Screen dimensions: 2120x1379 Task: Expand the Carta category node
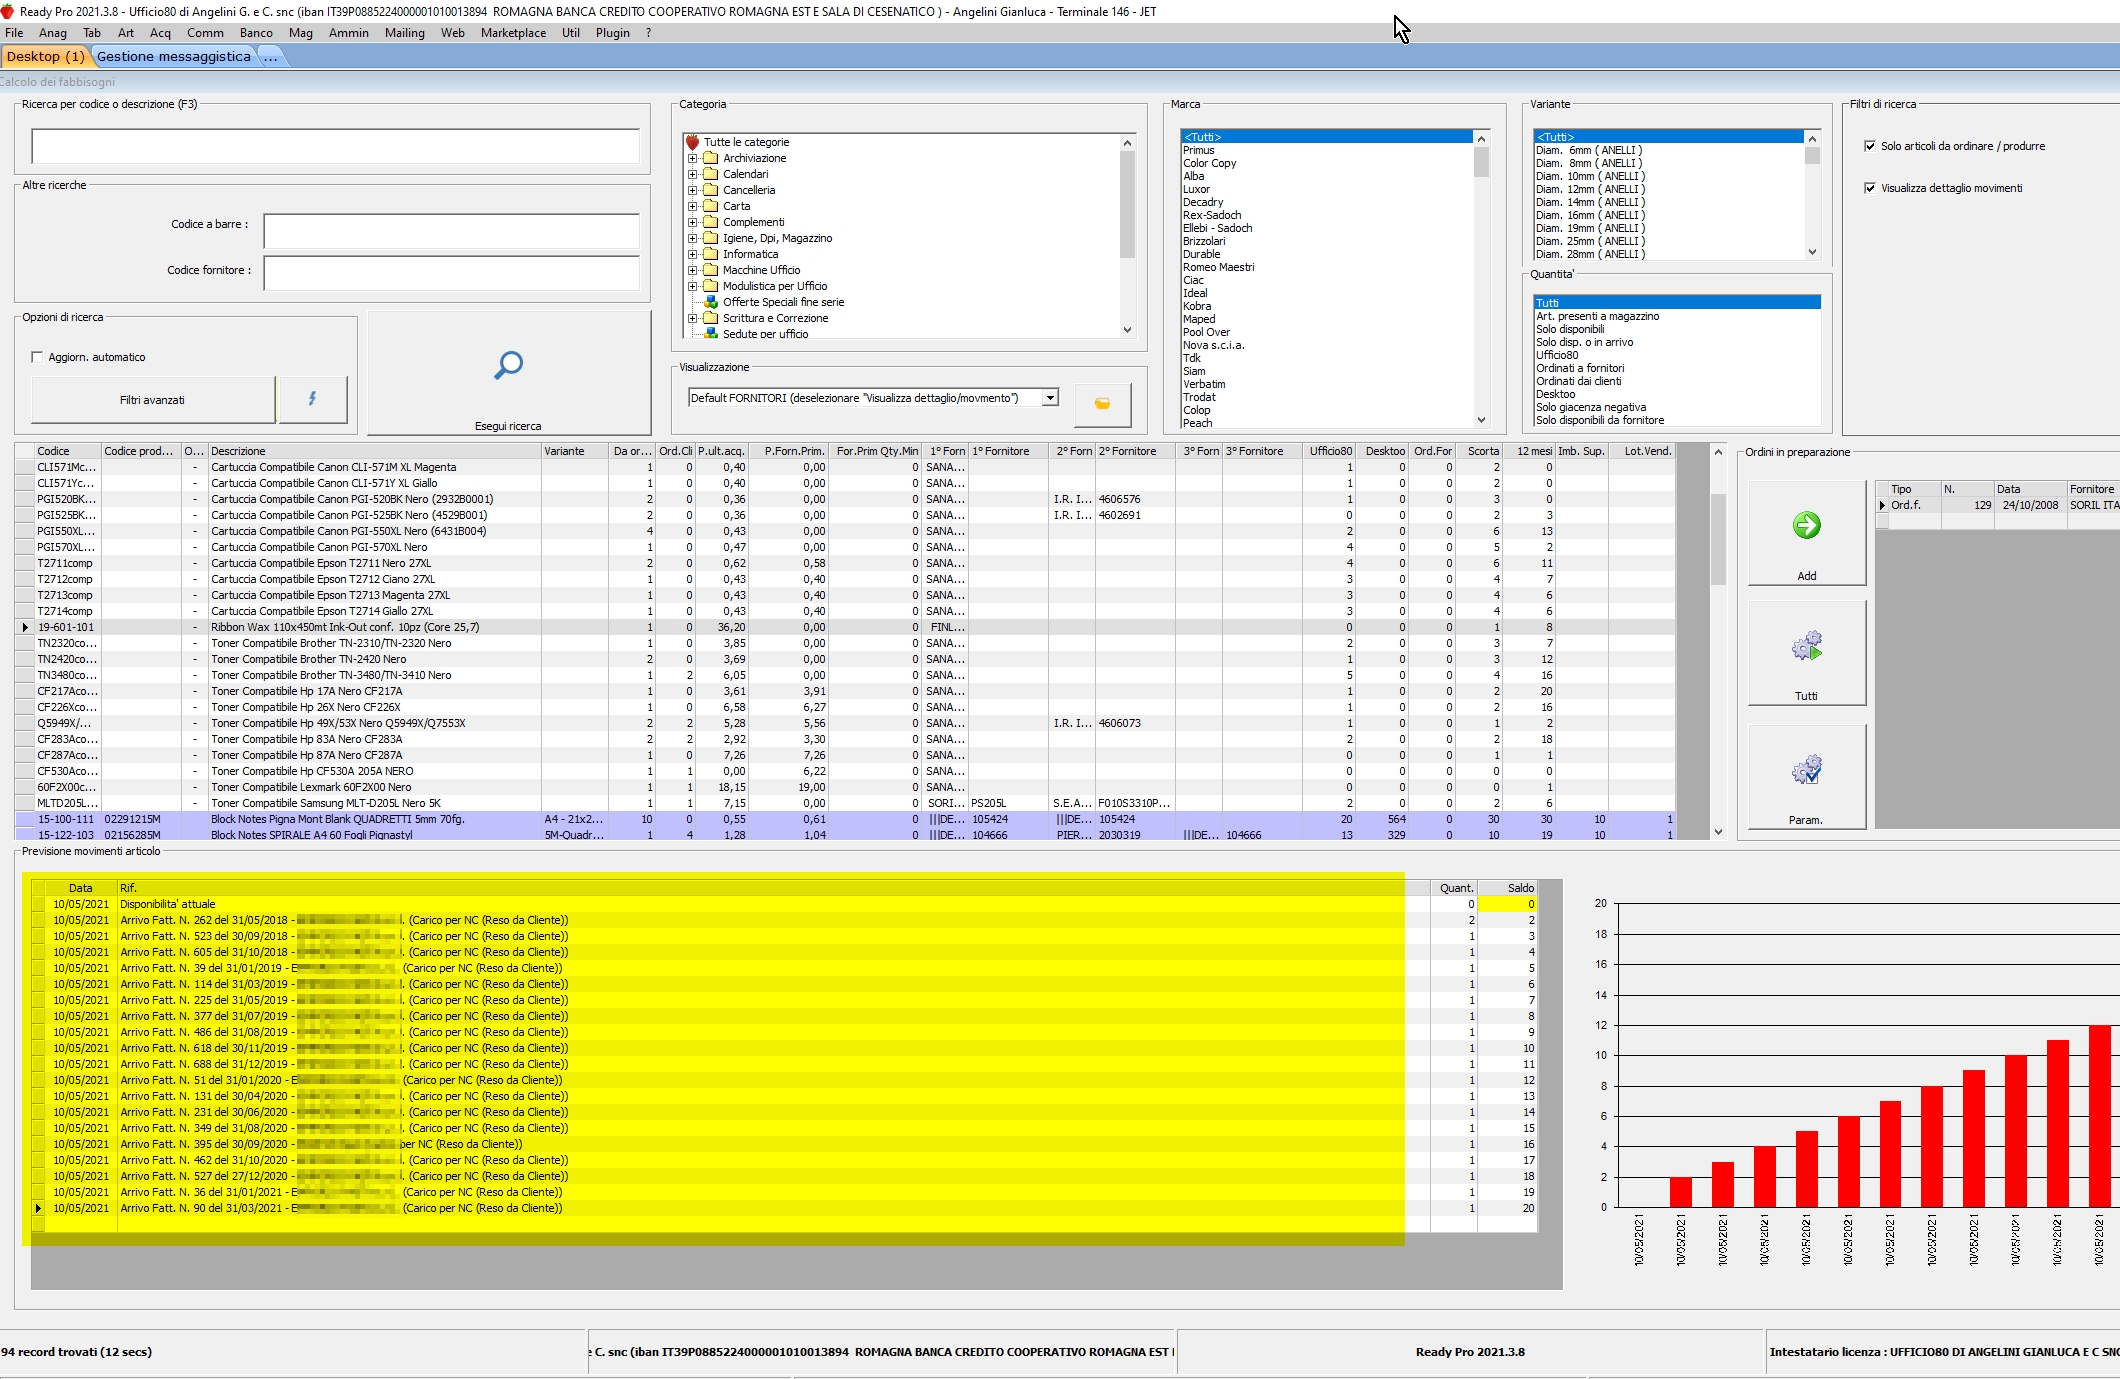point(692,206)
